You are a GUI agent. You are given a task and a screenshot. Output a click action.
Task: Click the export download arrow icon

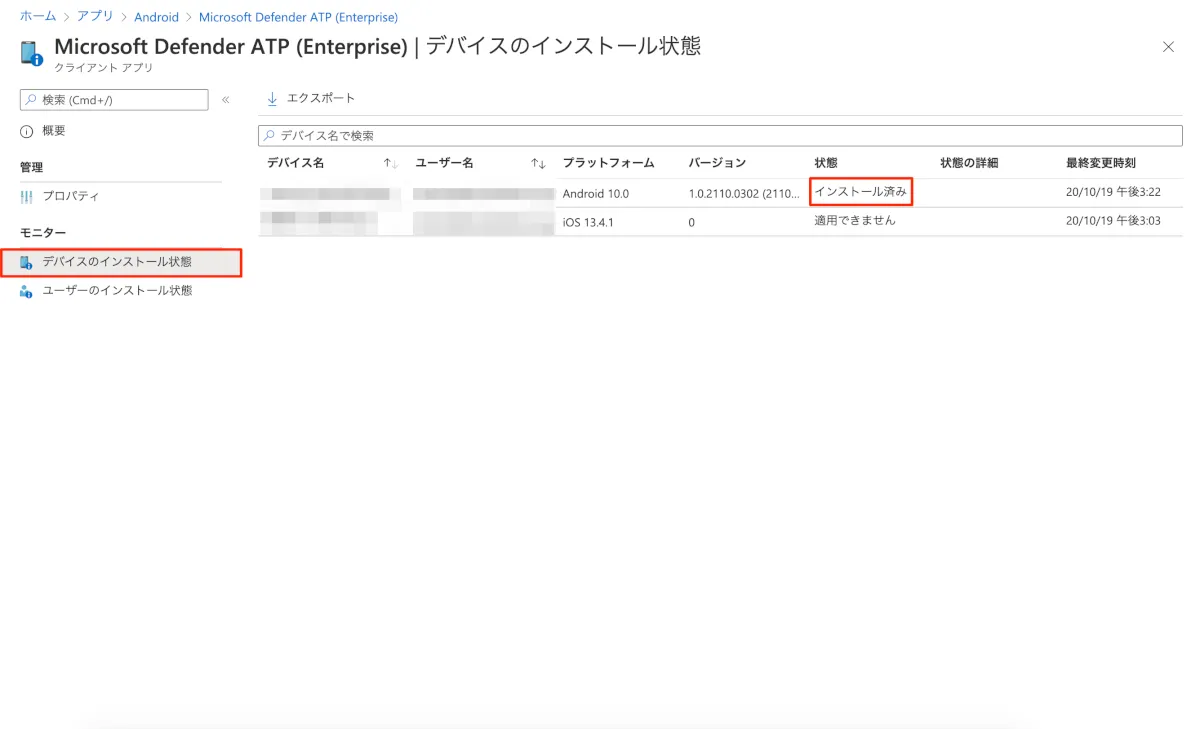(272, 98)
